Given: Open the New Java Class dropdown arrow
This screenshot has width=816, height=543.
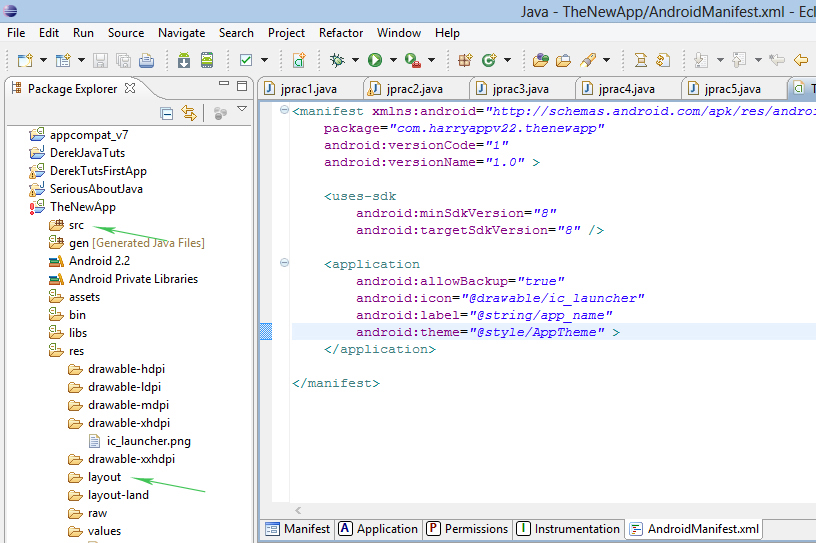Looking at the screenshot, I should [x=507, y=60].
